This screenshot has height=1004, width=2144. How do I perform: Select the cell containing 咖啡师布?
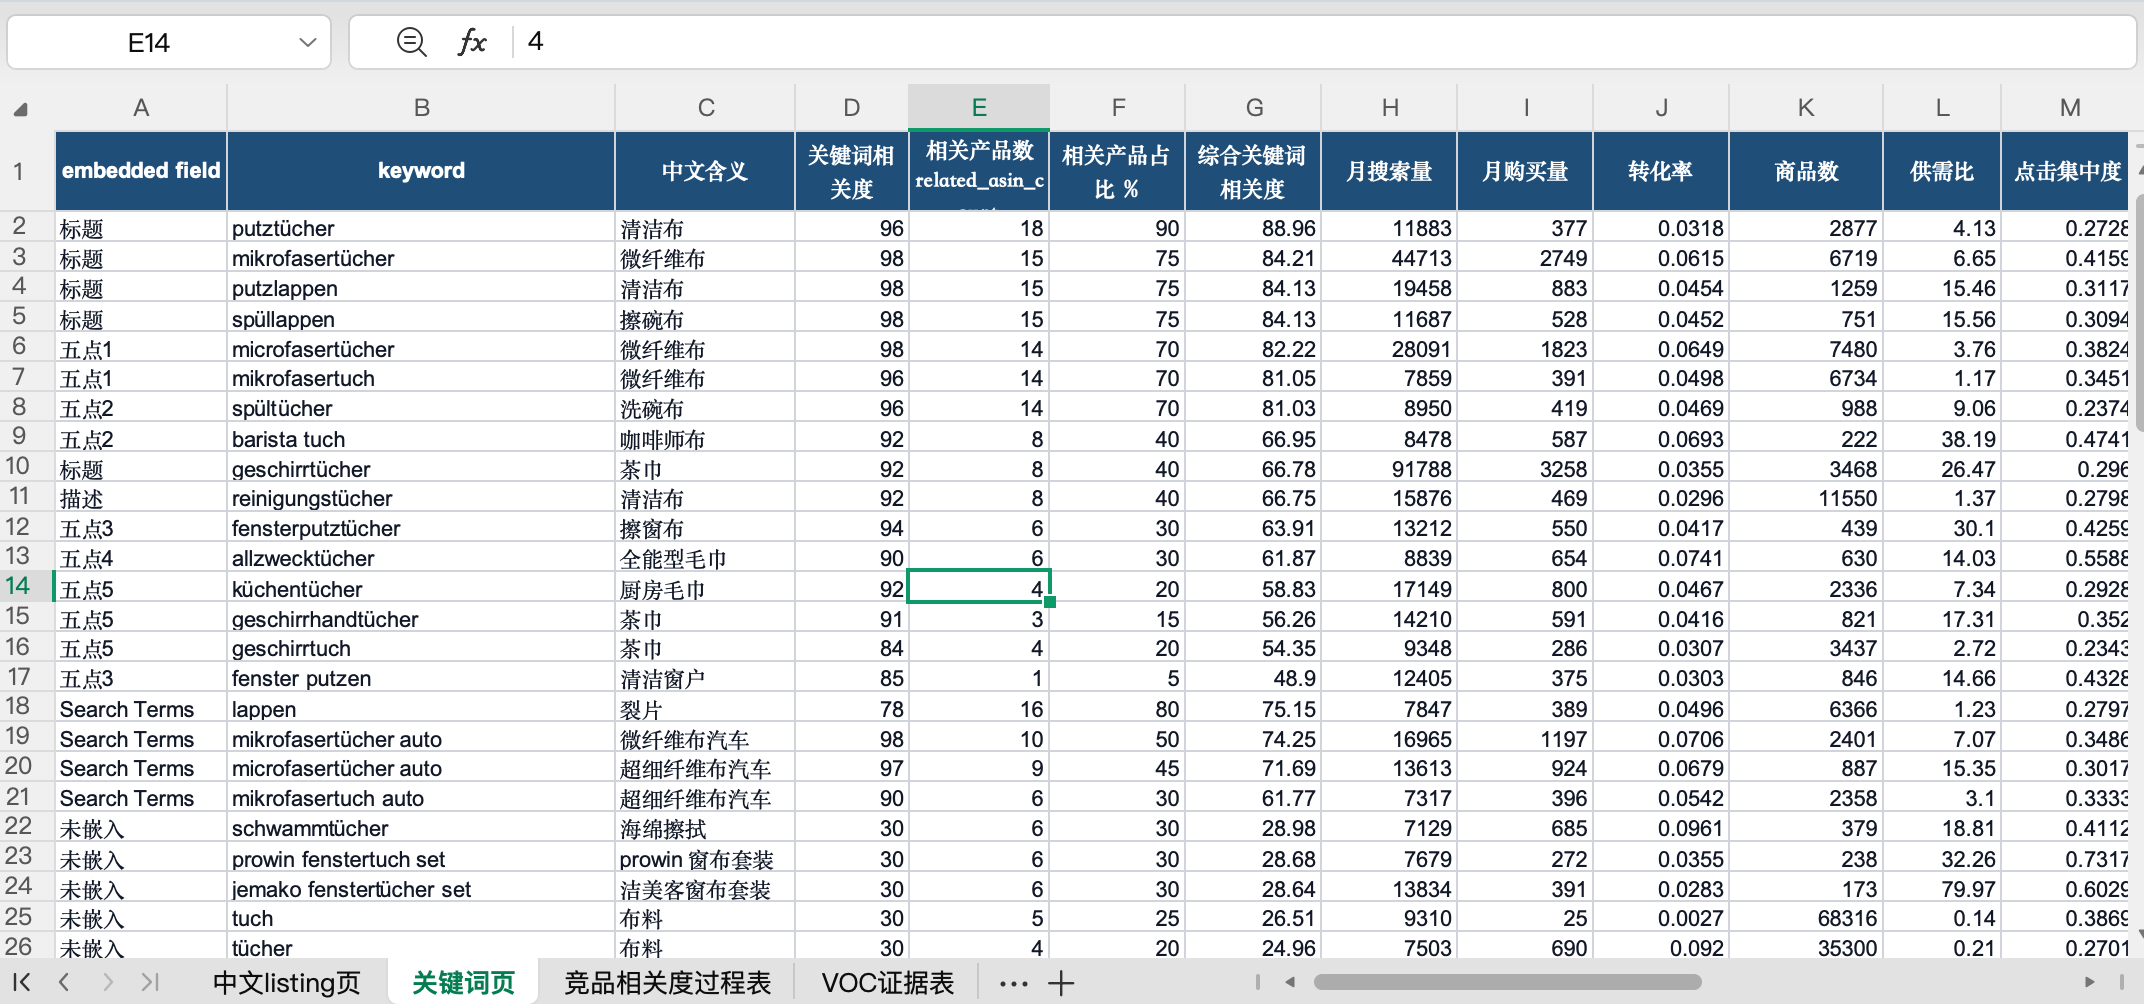coord(705,439)
